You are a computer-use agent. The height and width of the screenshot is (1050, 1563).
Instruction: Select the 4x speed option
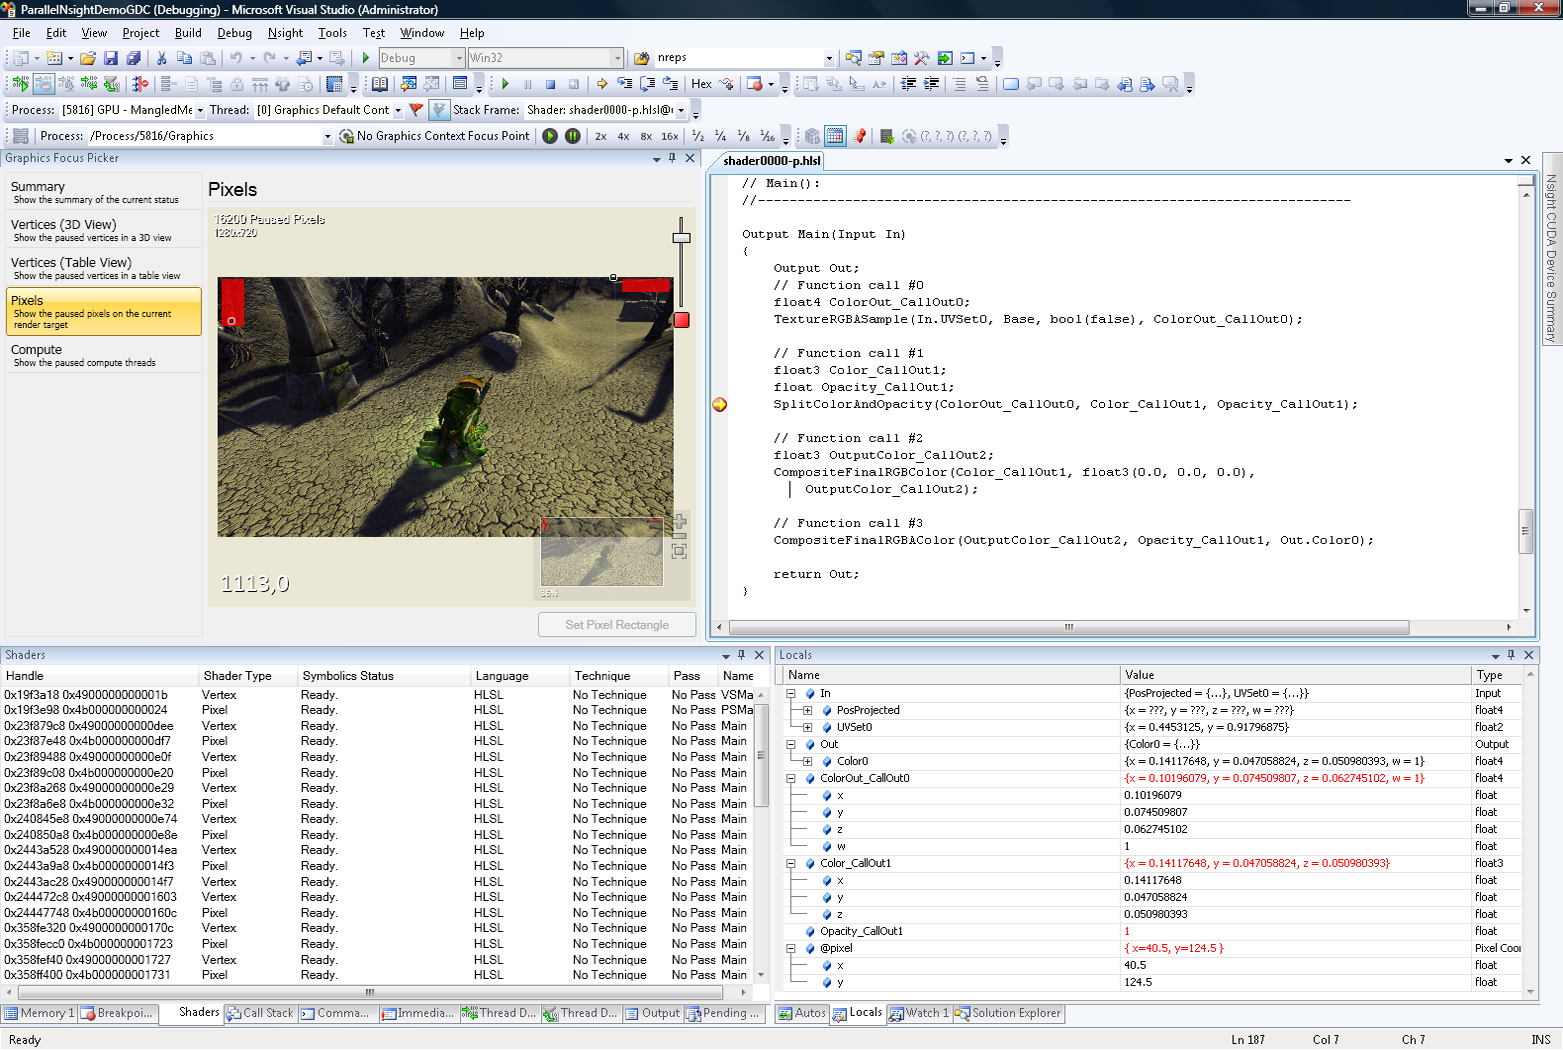point(624,136)
